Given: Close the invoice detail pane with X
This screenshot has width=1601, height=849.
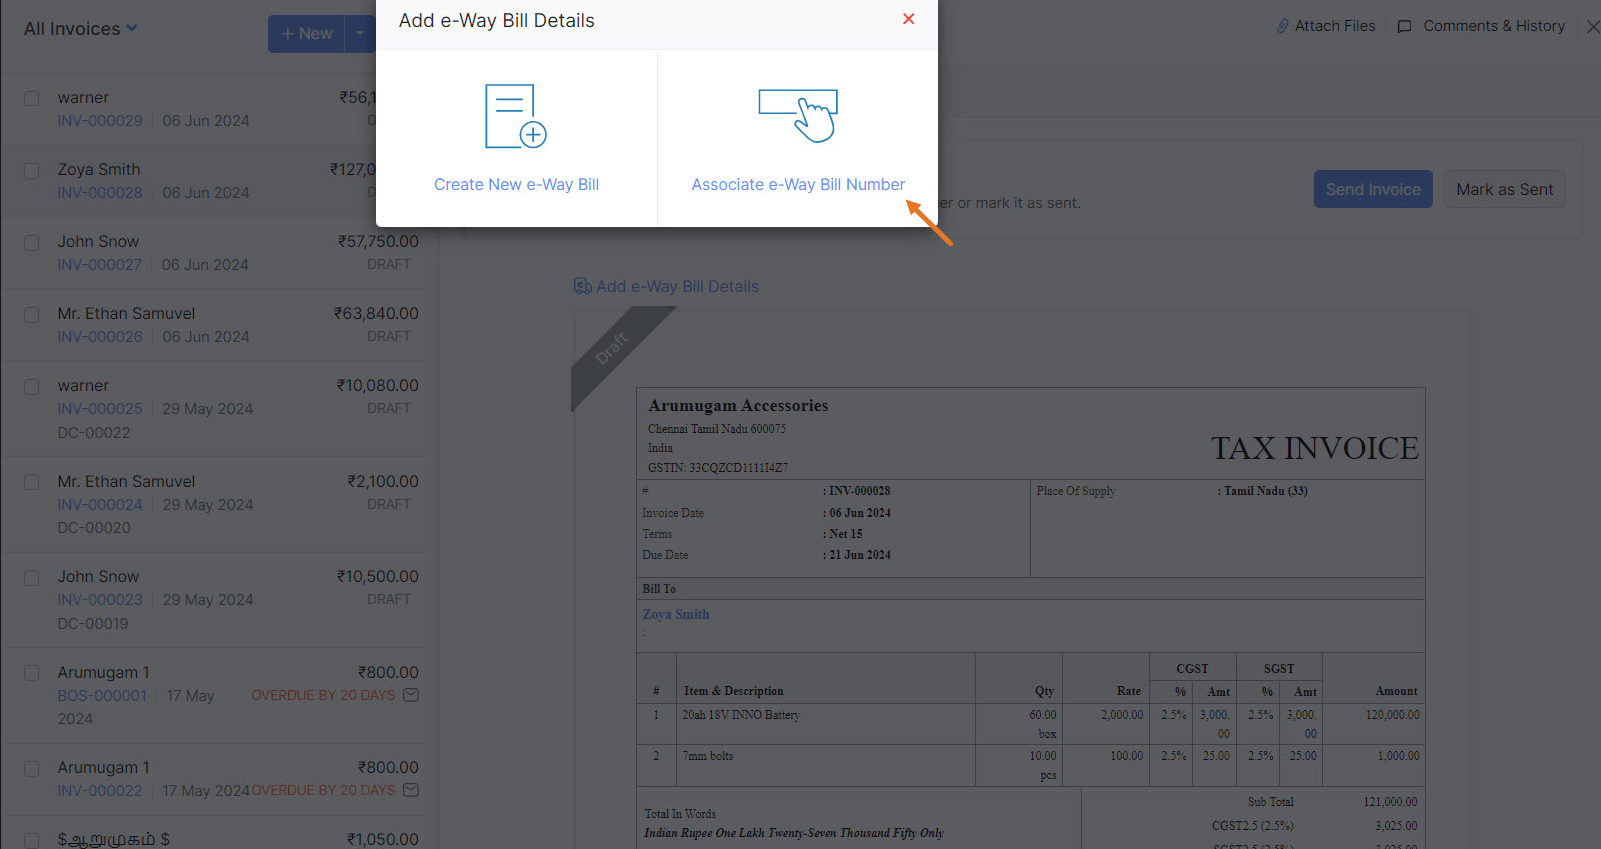Looking at the screenshot, I should pos(1593,27).
